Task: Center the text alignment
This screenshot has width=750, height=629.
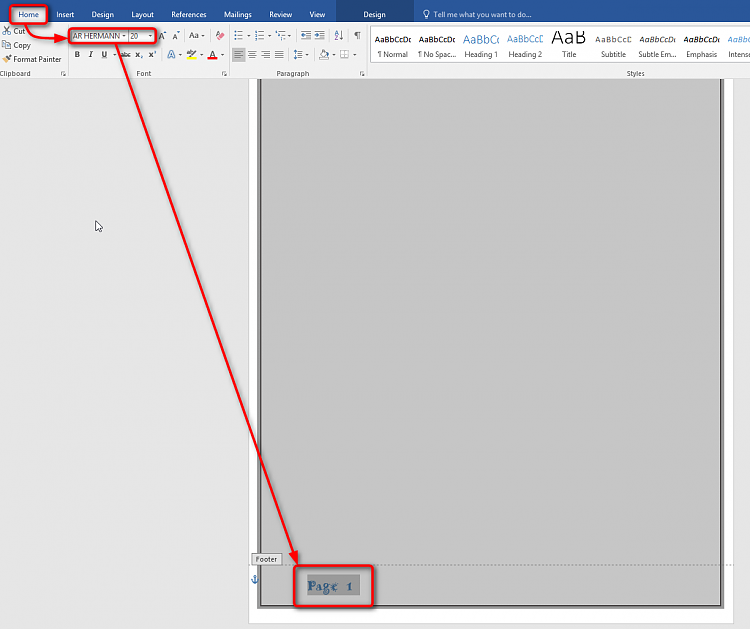Action: point(252,55)
